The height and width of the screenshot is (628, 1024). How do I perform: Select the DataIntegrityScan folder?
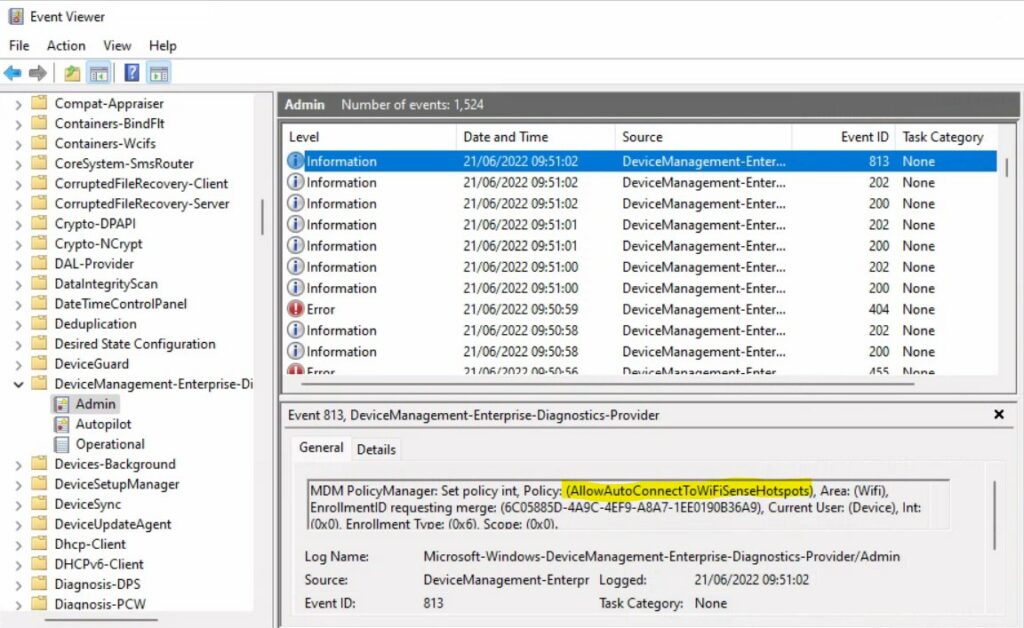click(106, 284)
